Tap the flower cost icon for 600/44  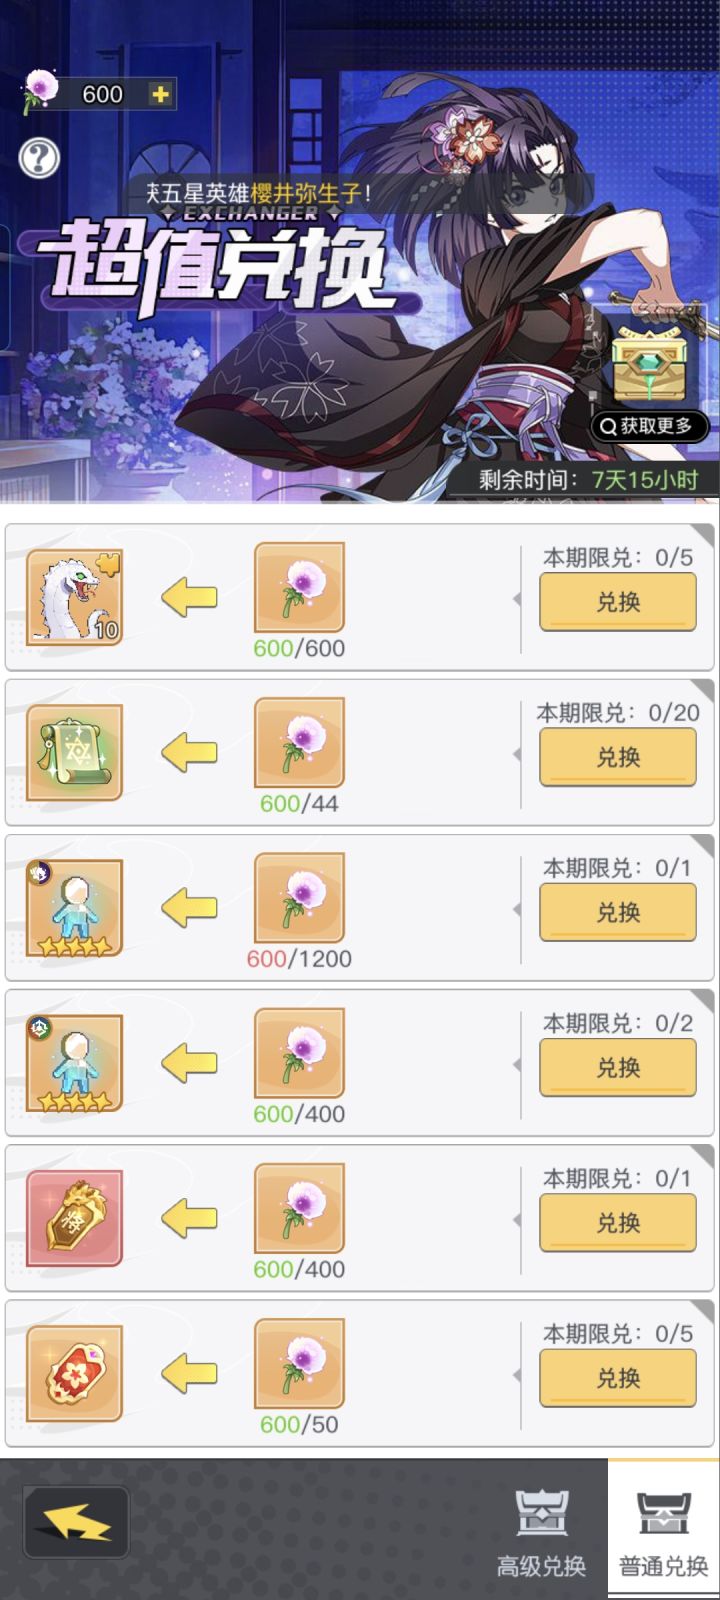click(x=299, y=743)
